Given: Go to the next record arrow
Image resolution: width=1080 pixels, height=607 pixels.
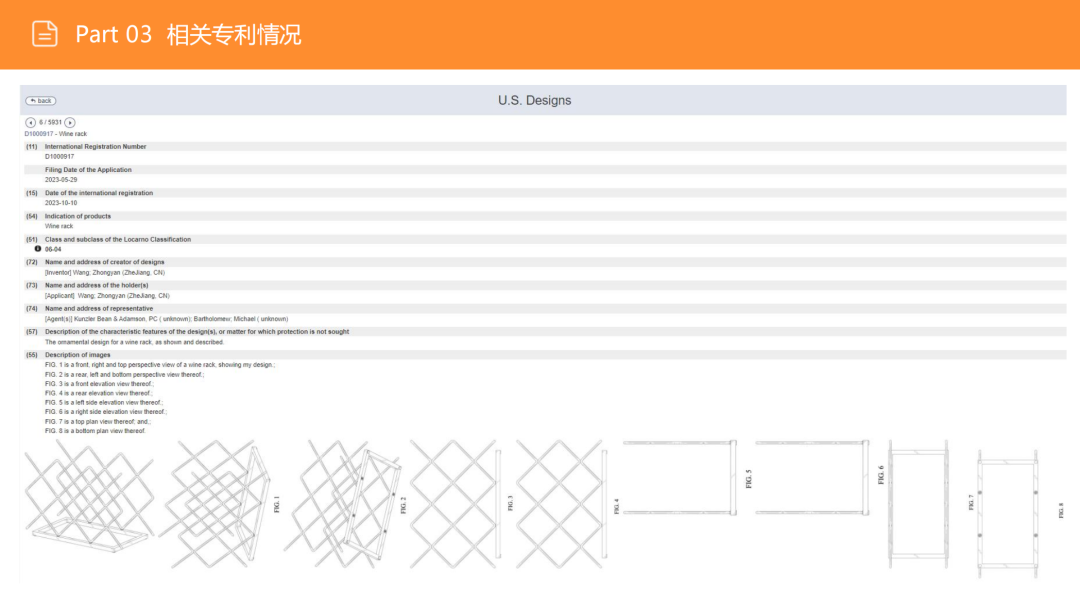Looking at the screenshot, I should [x=70, y=123].
